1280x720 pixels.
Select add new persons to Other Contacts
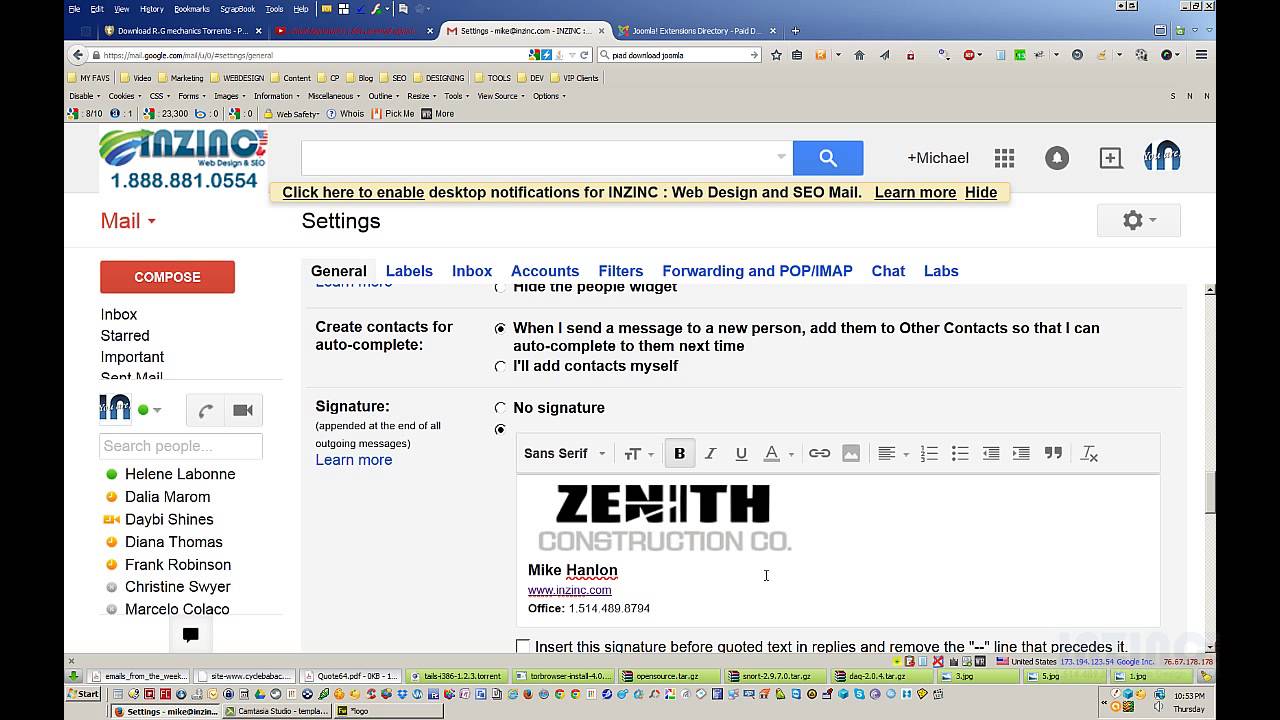(500, 328)
